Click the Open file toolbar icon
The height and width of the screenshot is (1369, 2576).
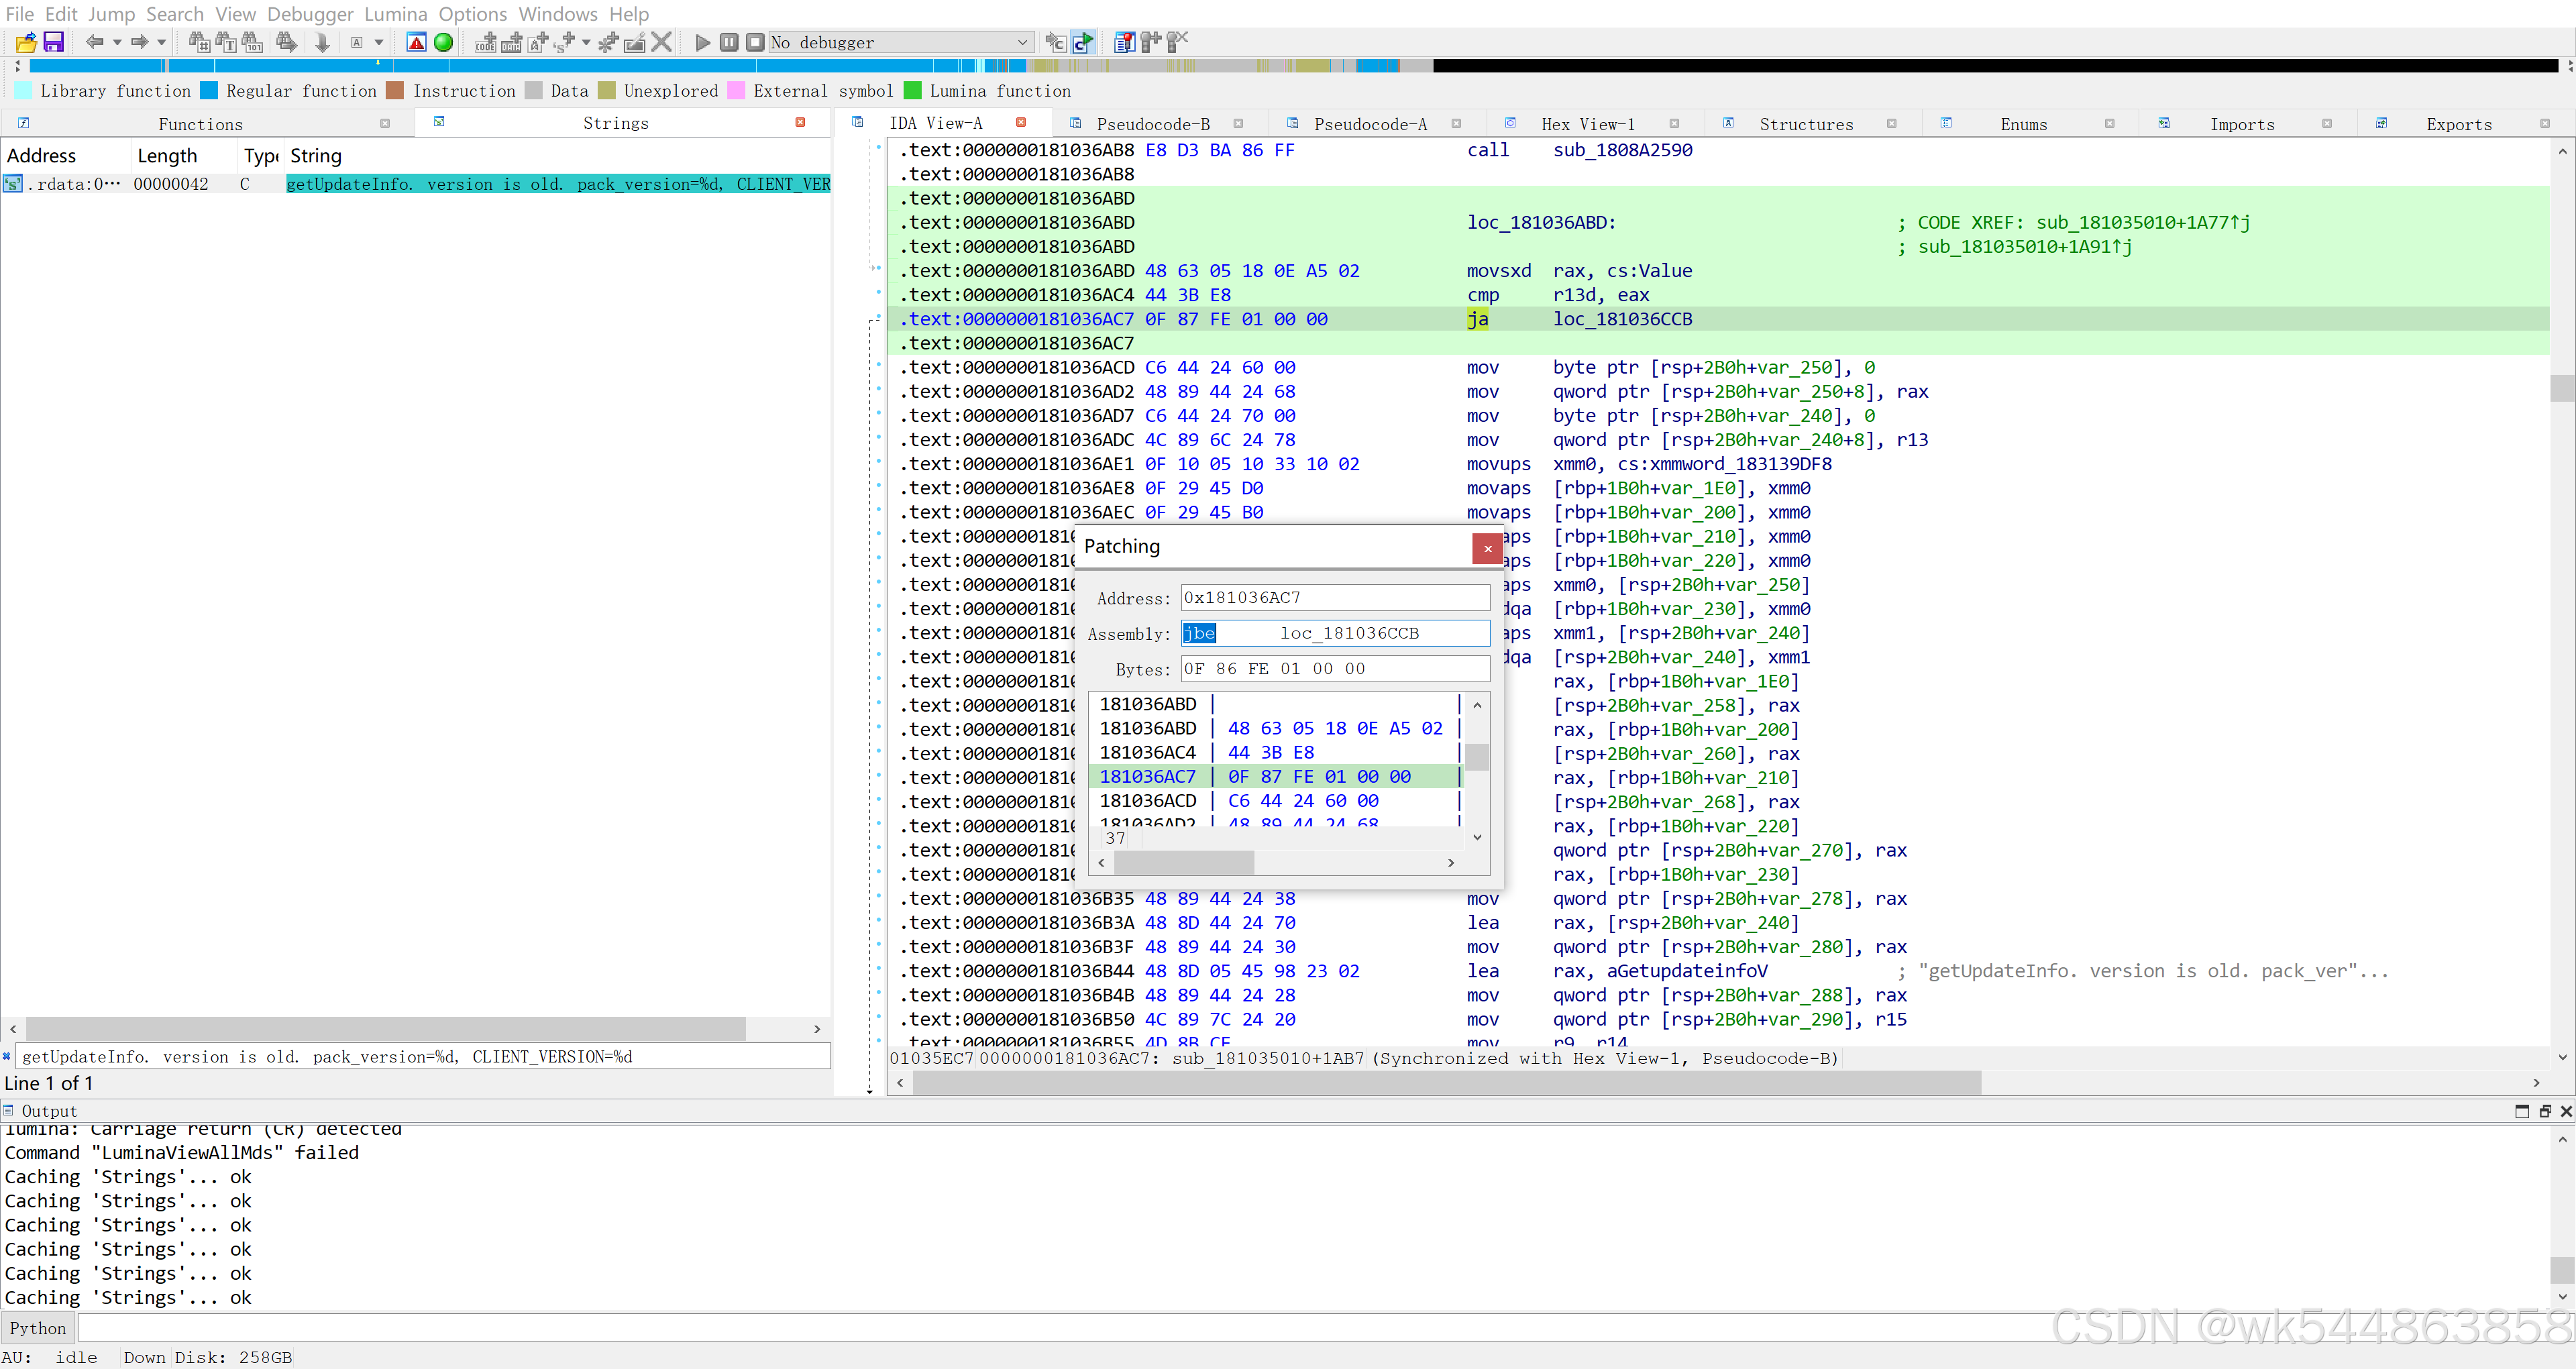(x=26, y=42)
